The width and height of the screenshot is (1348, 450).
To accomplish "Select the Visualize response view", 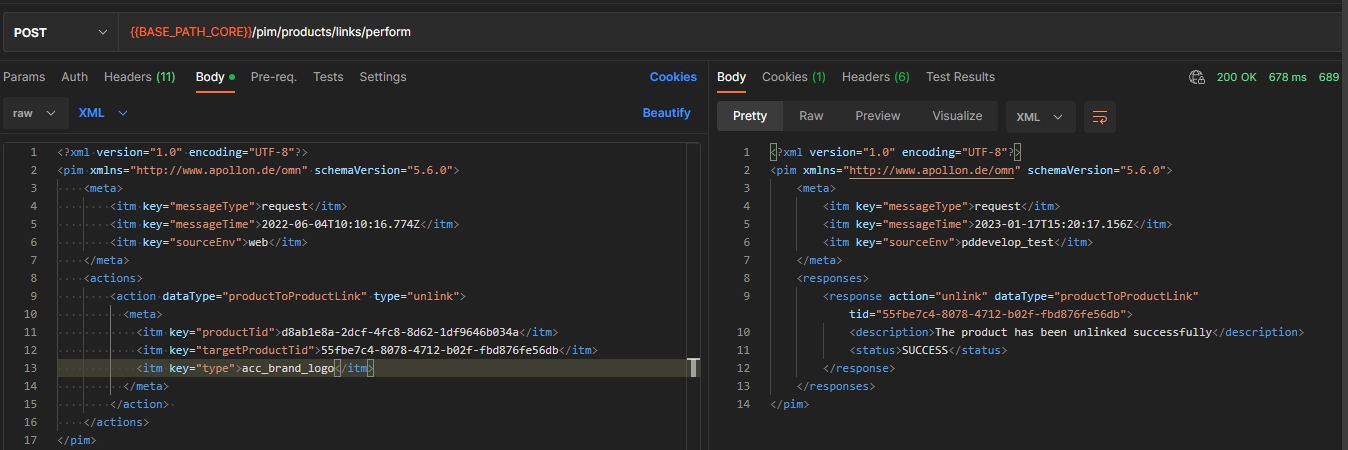I will coord(957,116).
